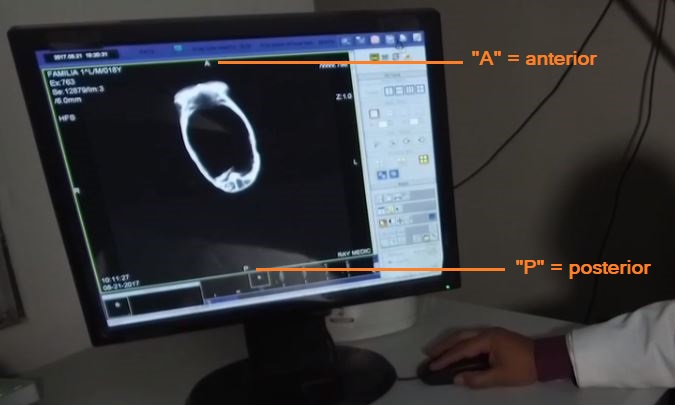Click the yellow grid icon in the tool panel

pyautogui.click(x=422, y=160)
